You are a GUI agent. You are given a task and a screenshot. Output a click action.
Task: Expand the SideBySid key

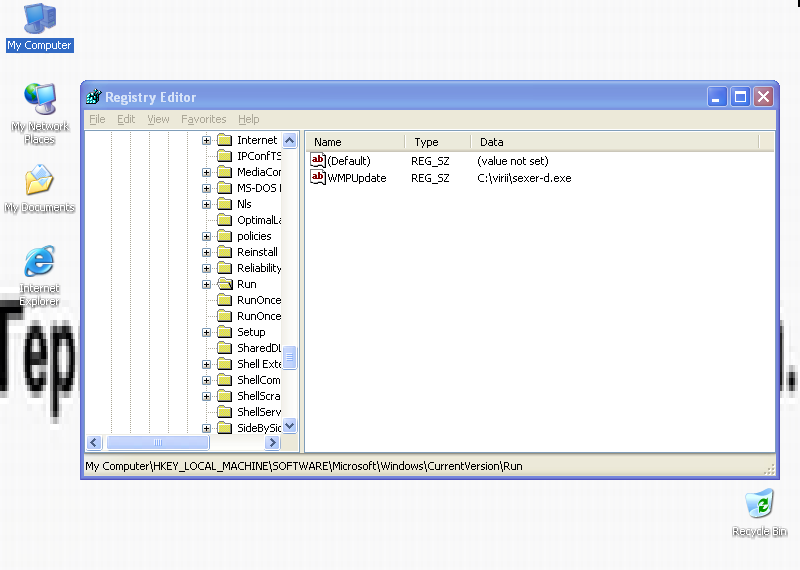pyautogui.click(x=206, y=428)
